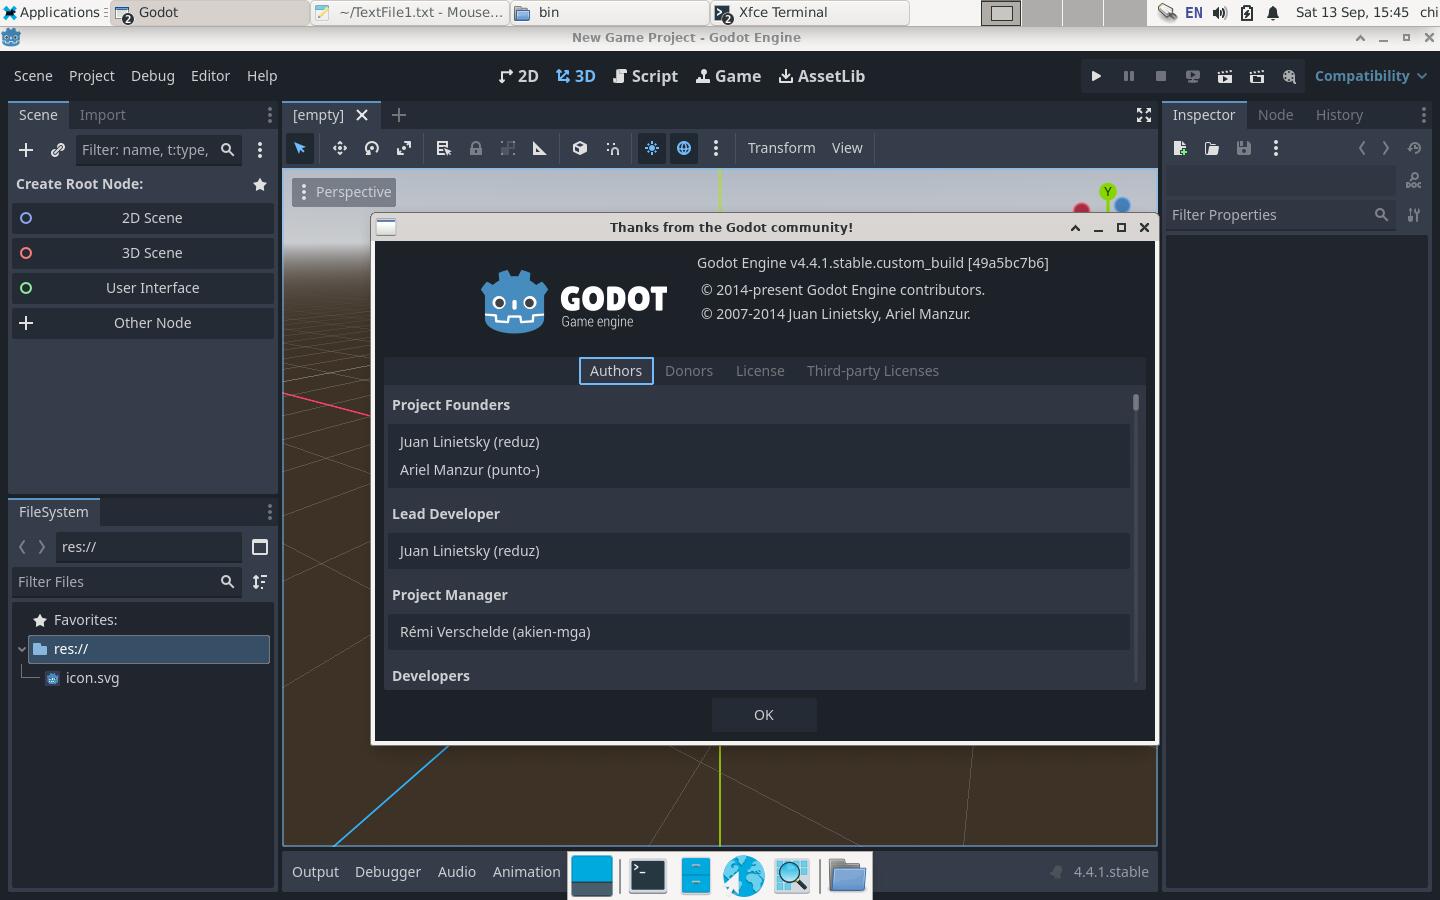Toggle the favorite star beside Create Root Node

tap(260, 184)
